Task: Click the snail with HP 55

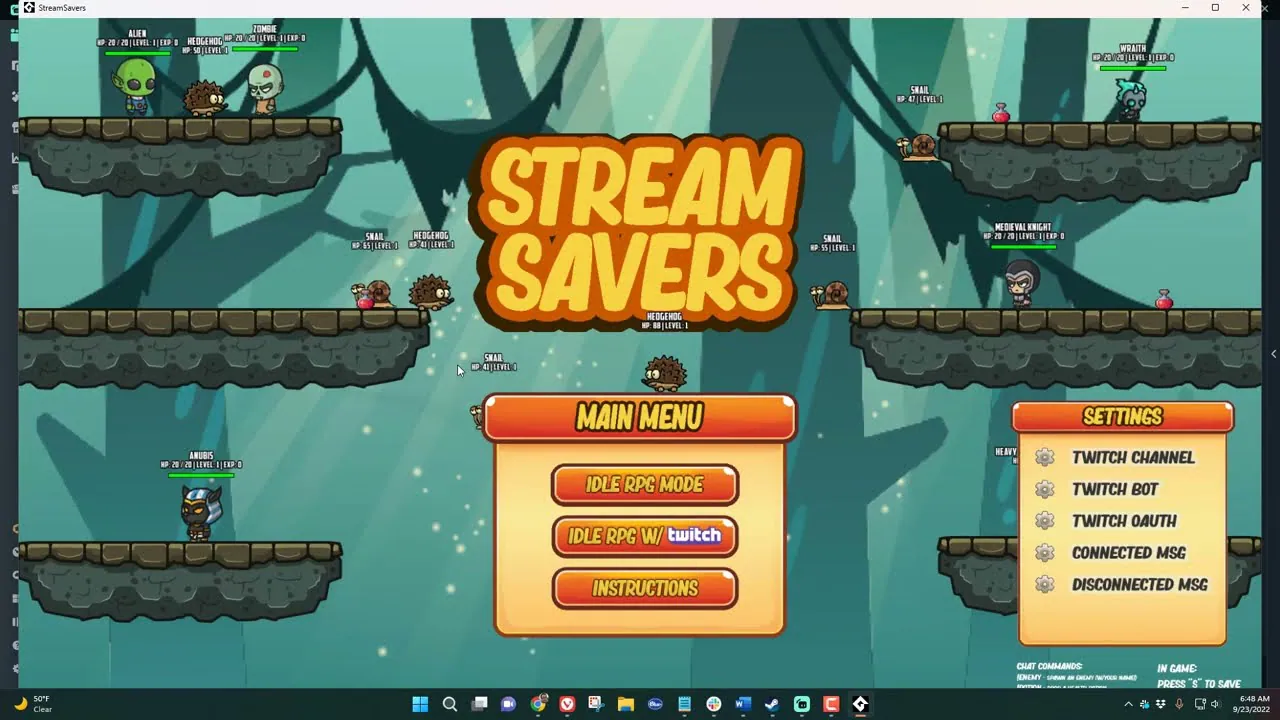Action: (831, 294)
